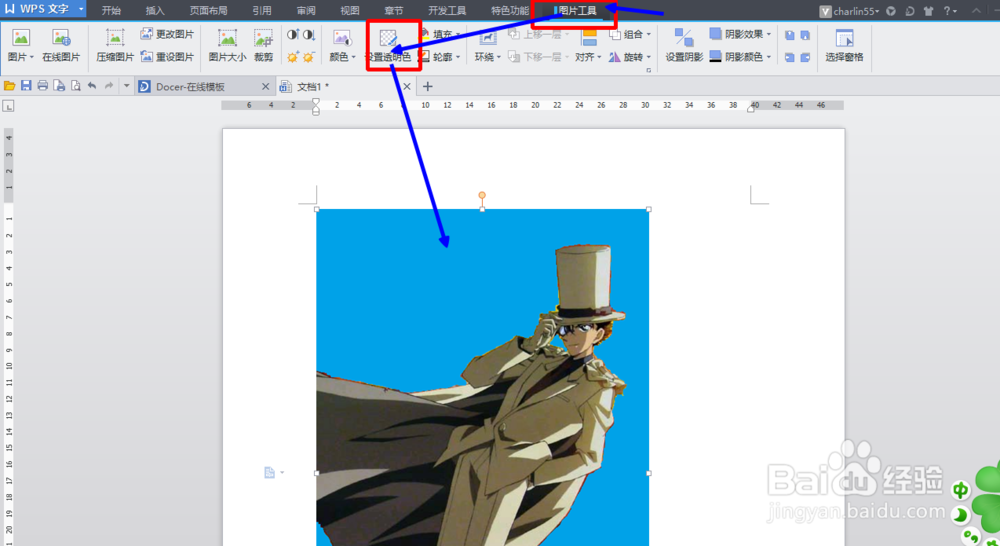This screenshot has height=546, width=1000.
Task: Switch to the 引用 (References) tab
Action: pos(261,11)
